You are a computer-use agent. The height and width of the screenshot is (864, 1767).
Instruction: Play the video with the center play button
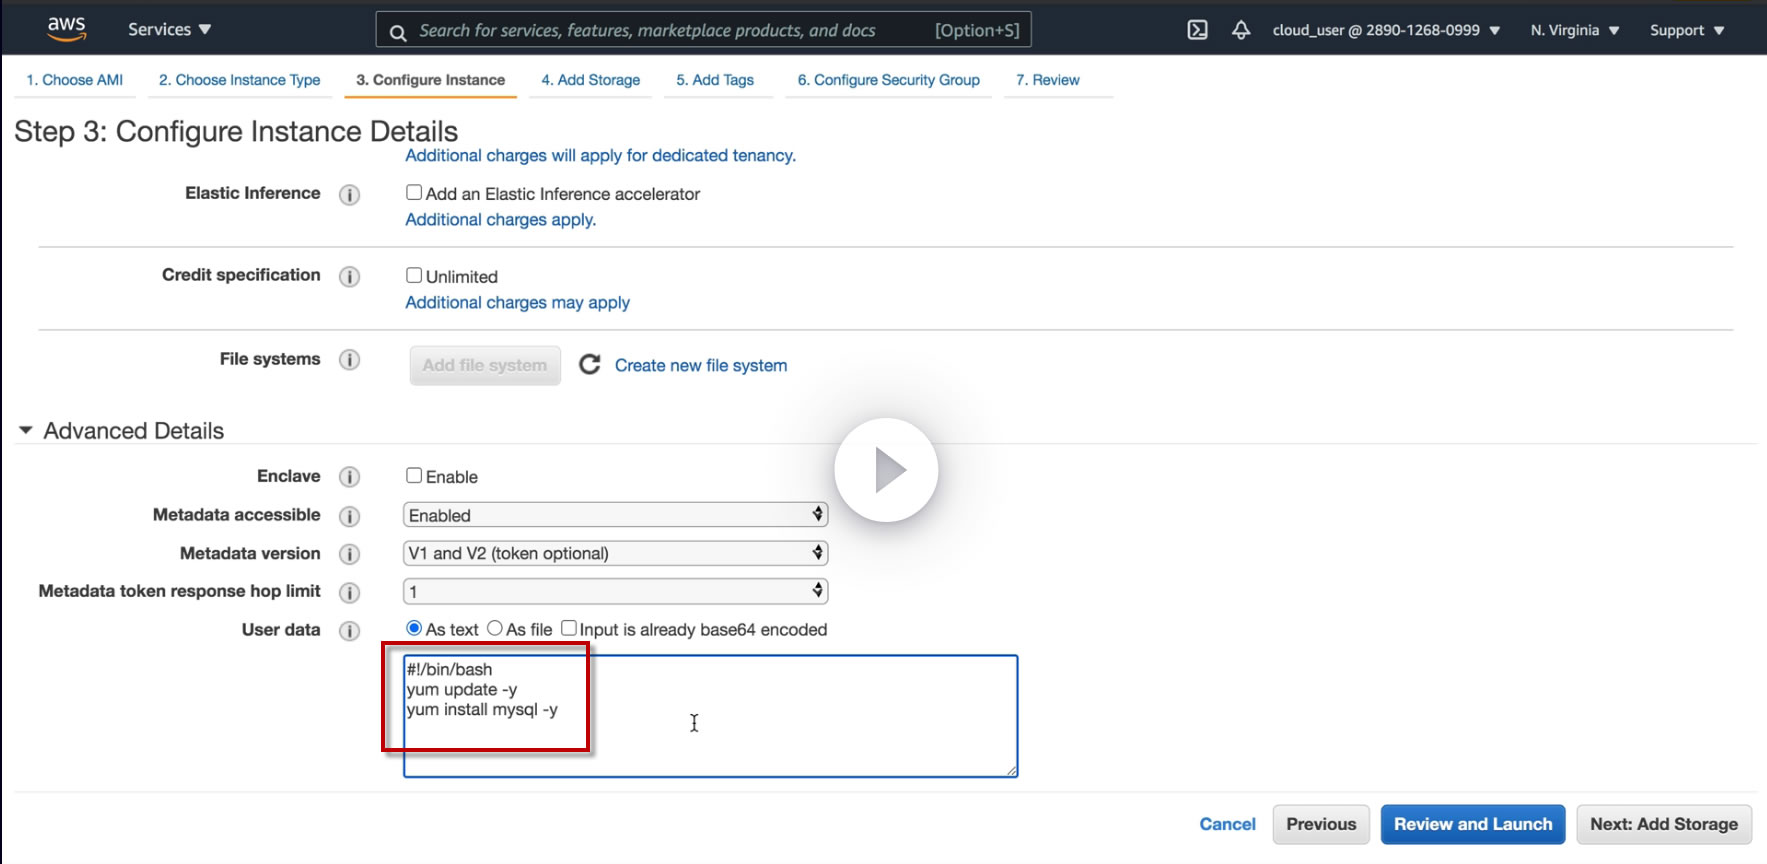[x=886, y=470]
